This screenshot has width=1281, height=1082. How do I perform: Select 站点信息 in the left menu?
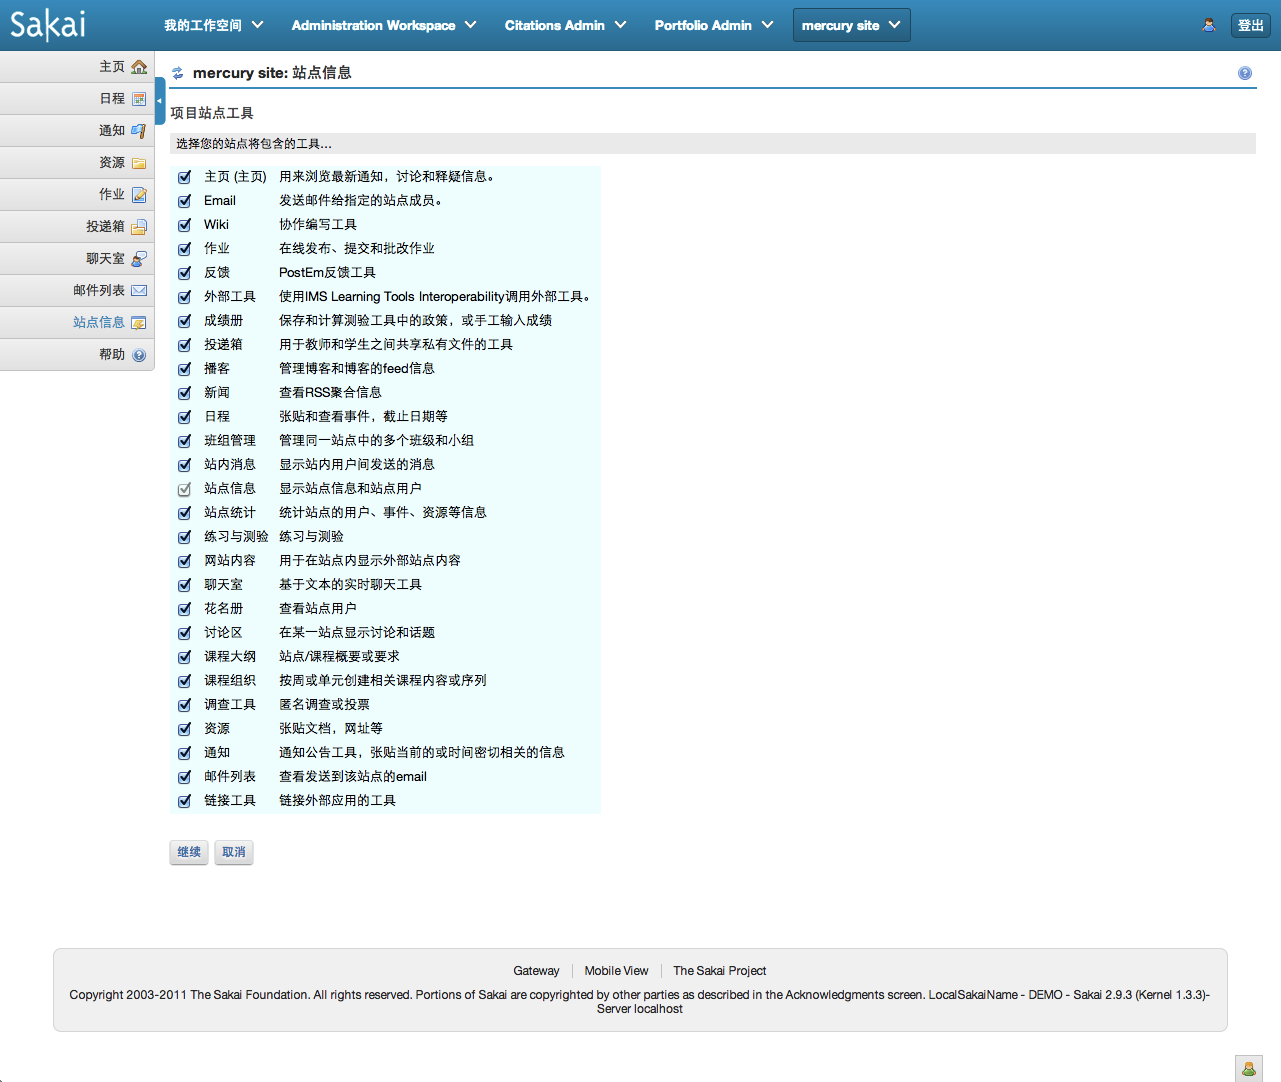[98, 322]
